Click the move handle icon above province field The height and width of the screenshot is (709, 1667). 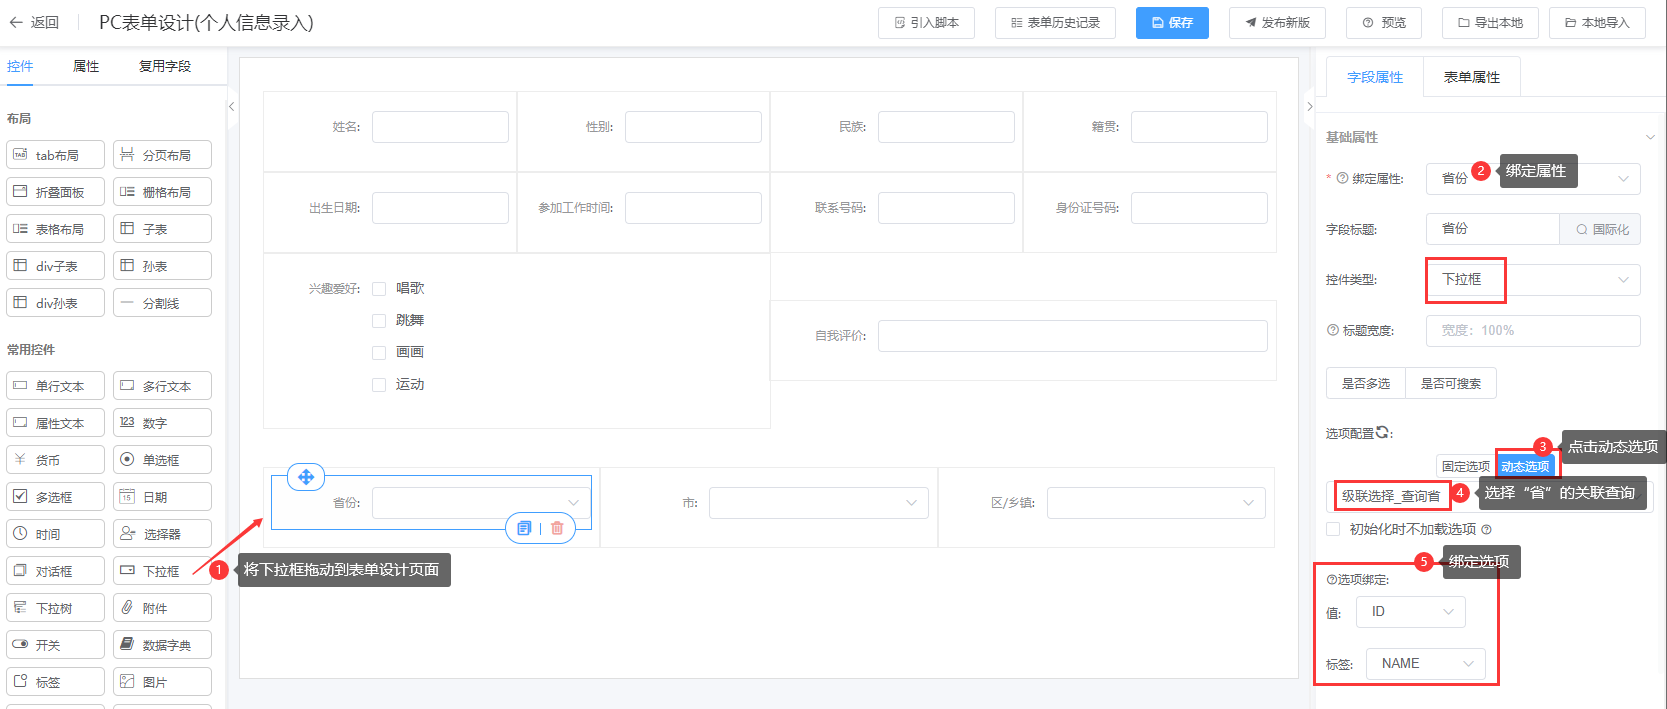306,477
